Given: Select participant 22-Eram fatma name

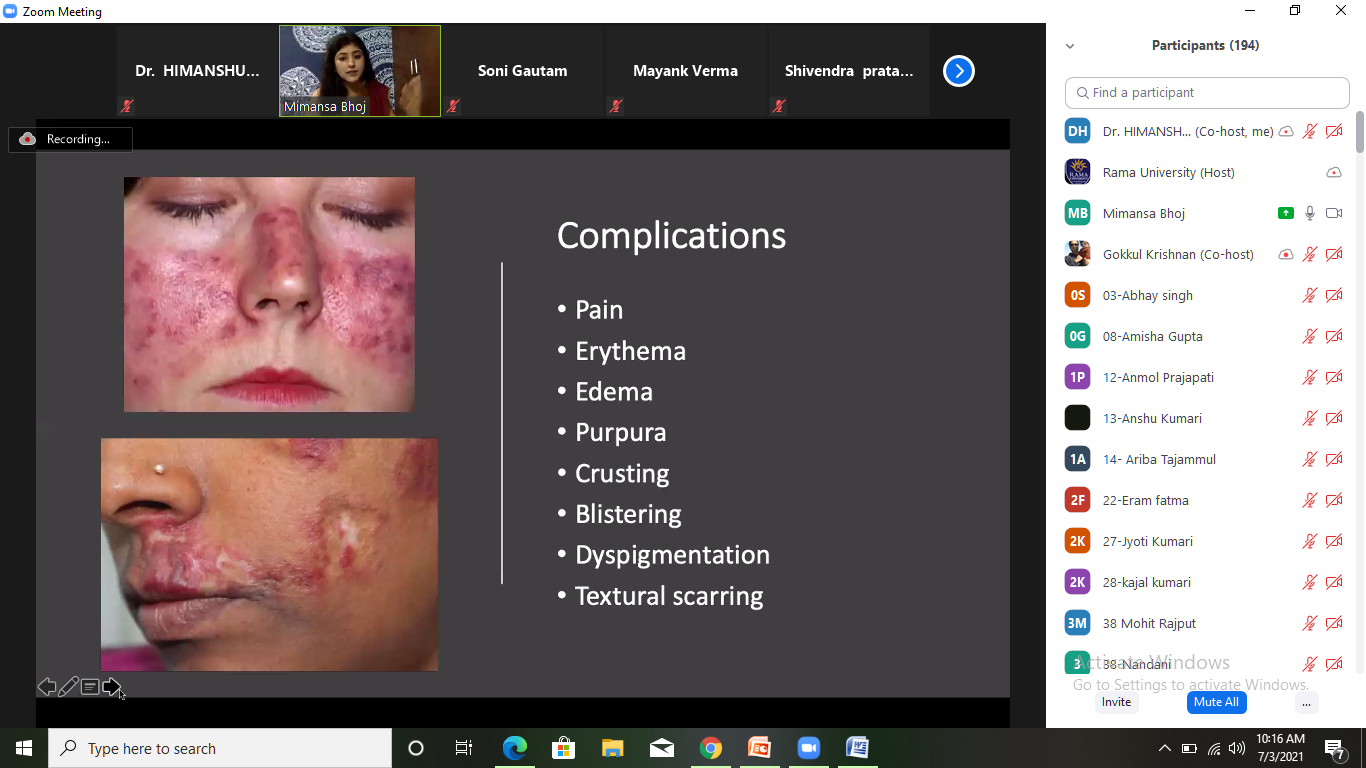Looking at the screenshot, I should (x=1146, y=500).
